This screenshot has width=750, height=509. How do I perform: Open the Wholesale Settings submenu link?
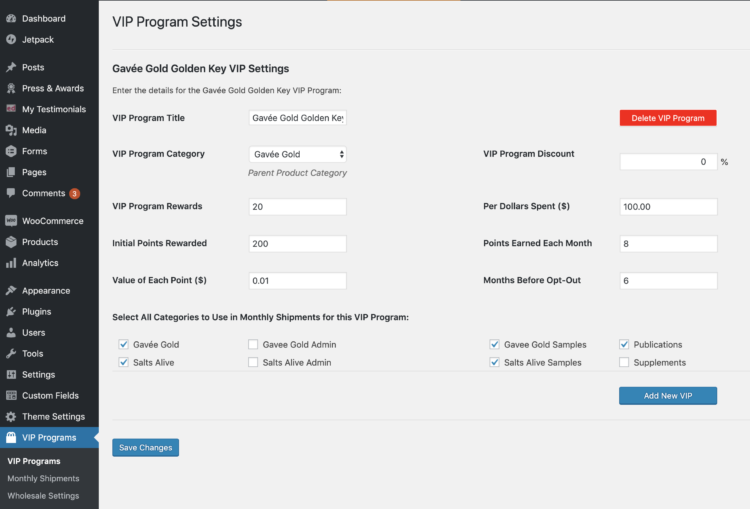click(43, 496)
